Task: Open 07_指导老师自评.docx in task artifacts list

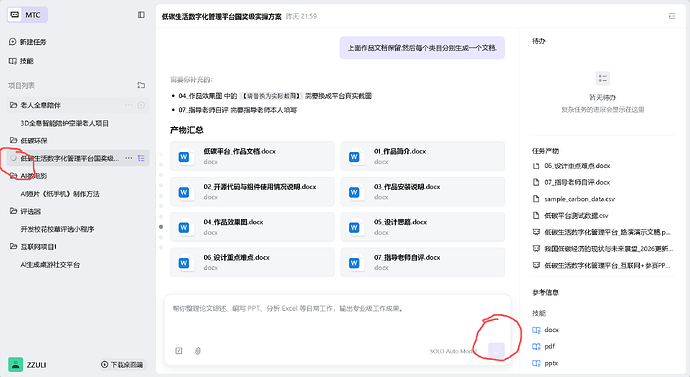Action: pyautogui.click(x=577, y=182)
